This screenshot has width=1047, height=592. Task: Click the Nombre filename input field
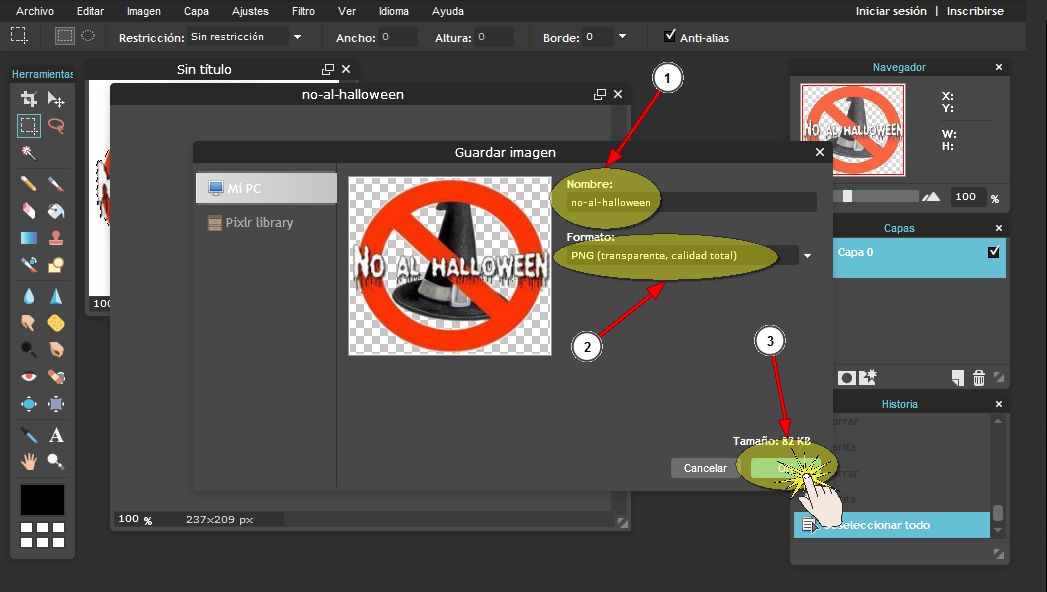[x=692, y=202]
